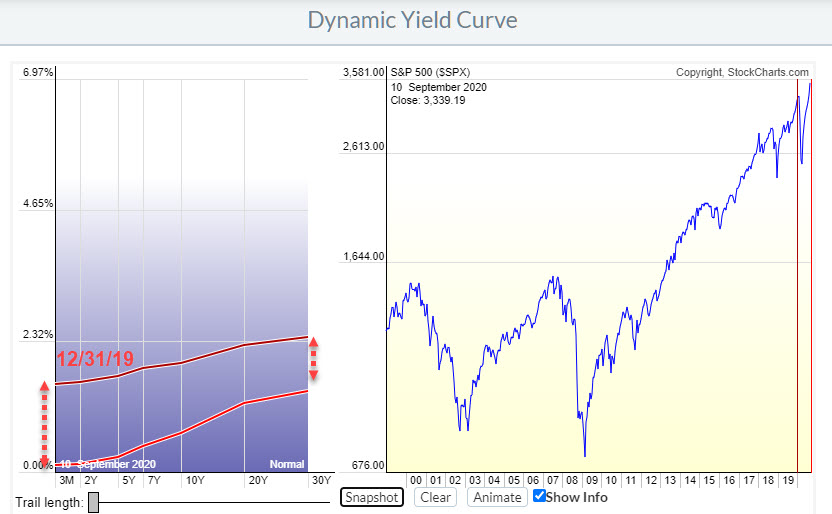This screenshot has height=514, width=832.
Task: Click the 20Y maturity label
Action: tap(256, 480)
